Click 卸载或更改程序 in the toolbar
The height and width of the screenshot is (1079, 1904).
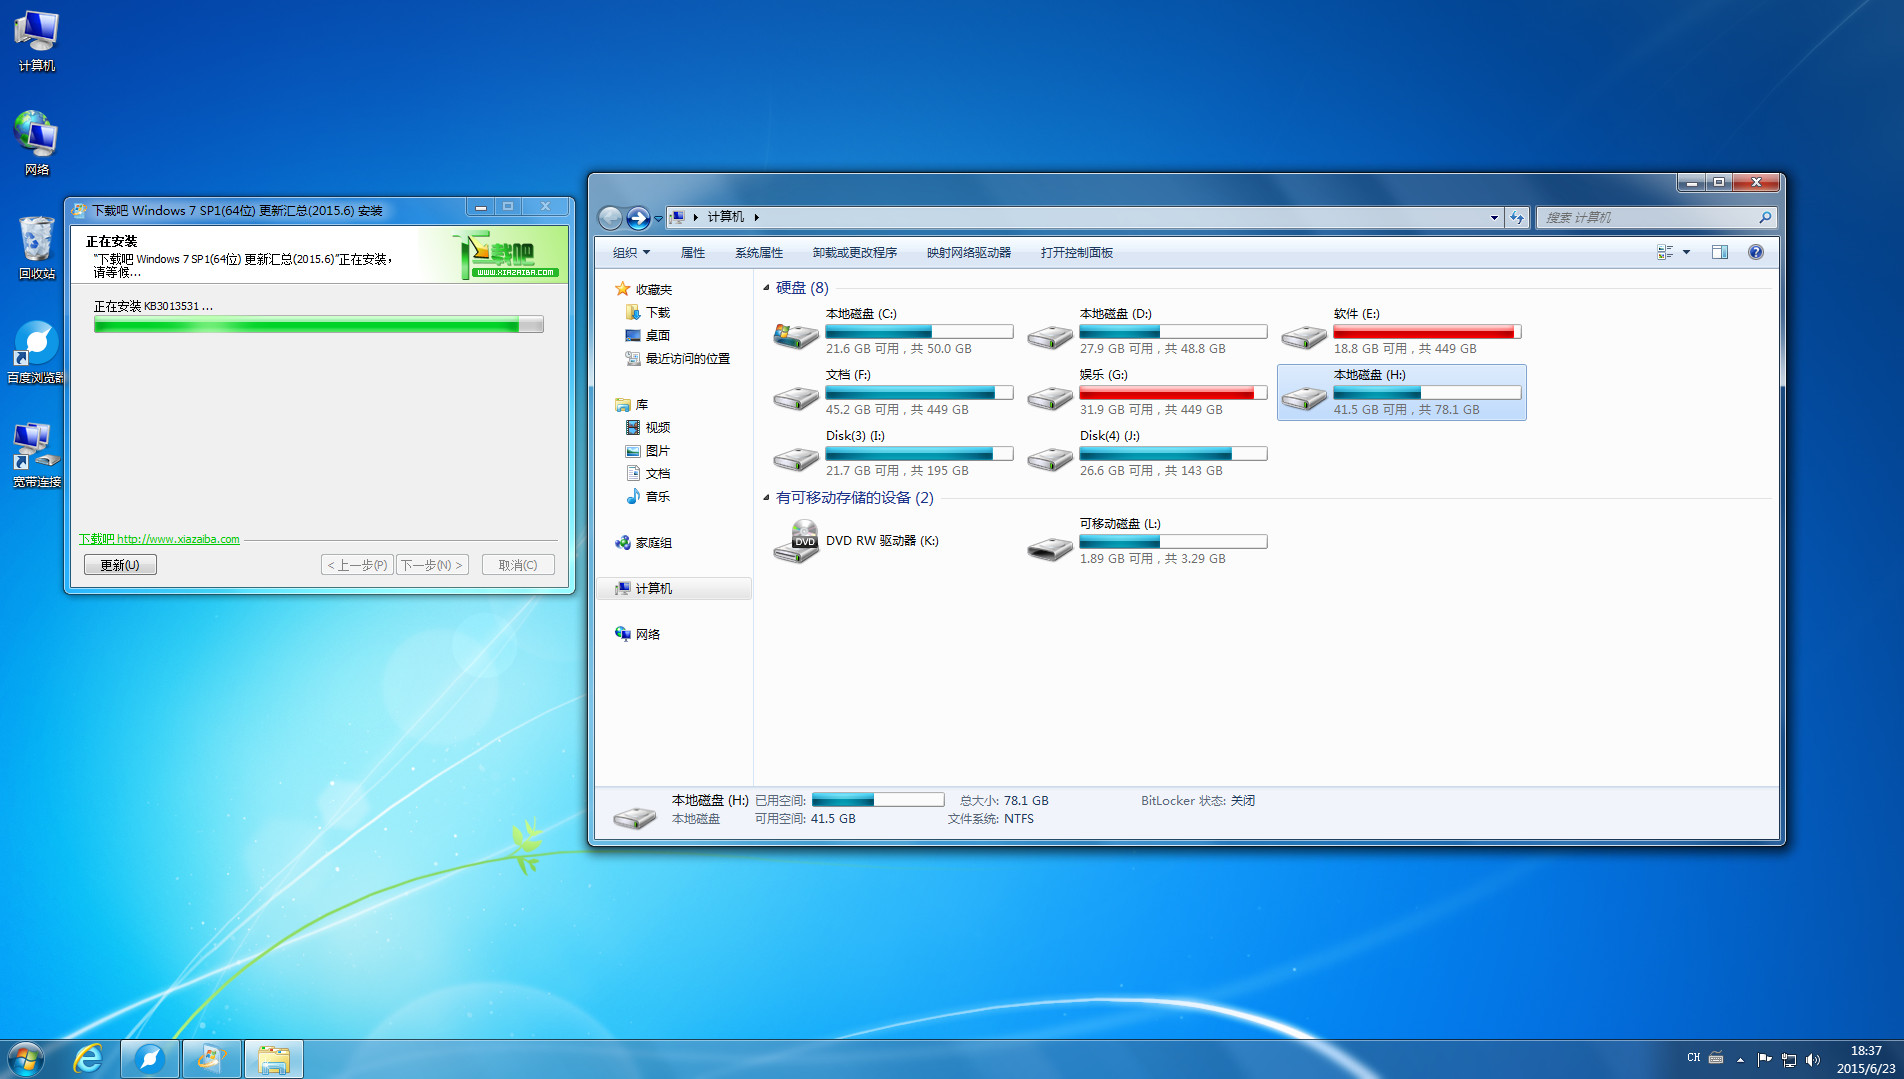point(854,252)
